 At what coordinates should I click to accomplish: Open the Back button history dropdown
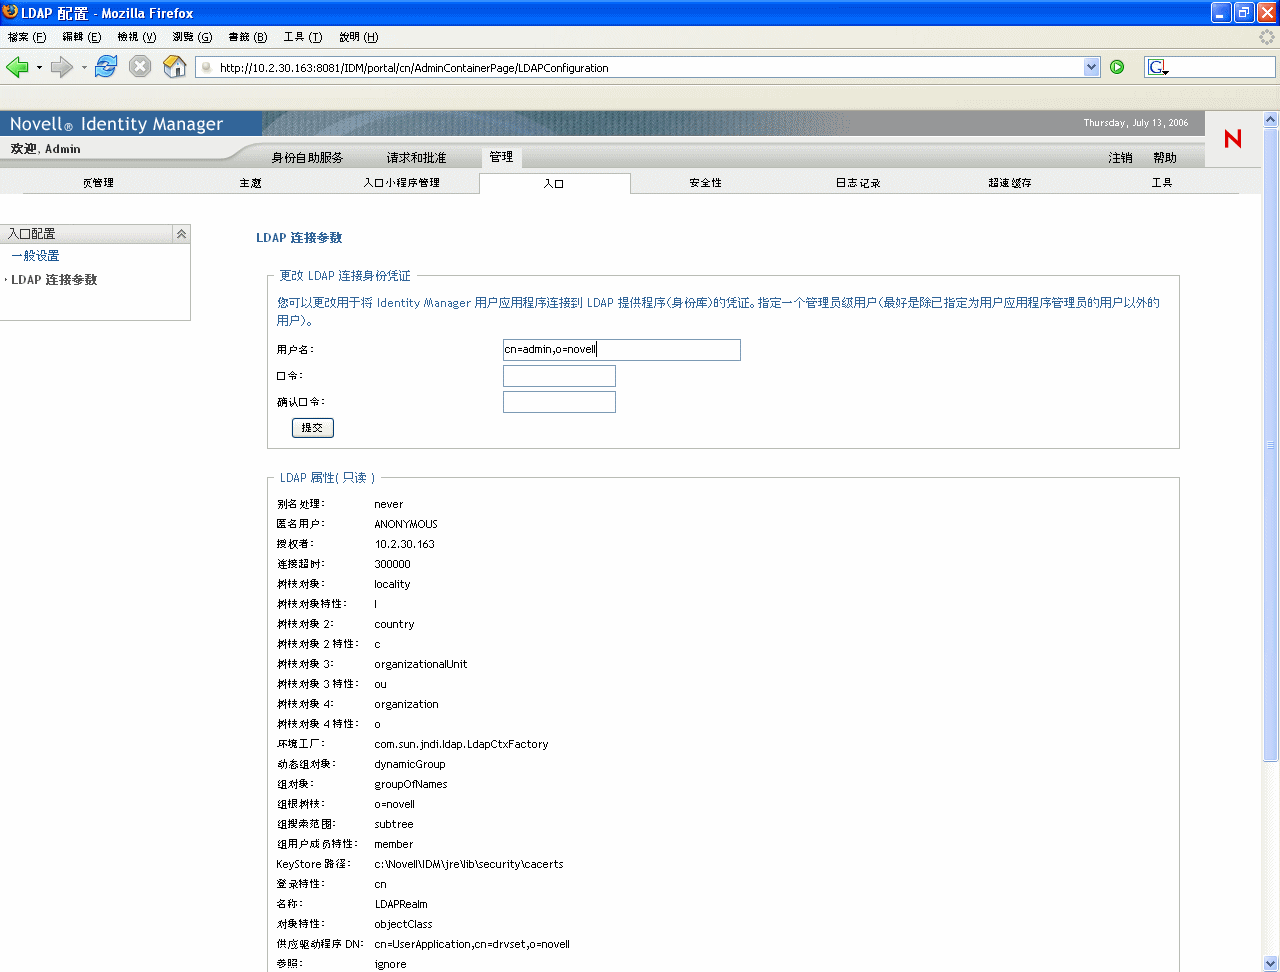39,68
